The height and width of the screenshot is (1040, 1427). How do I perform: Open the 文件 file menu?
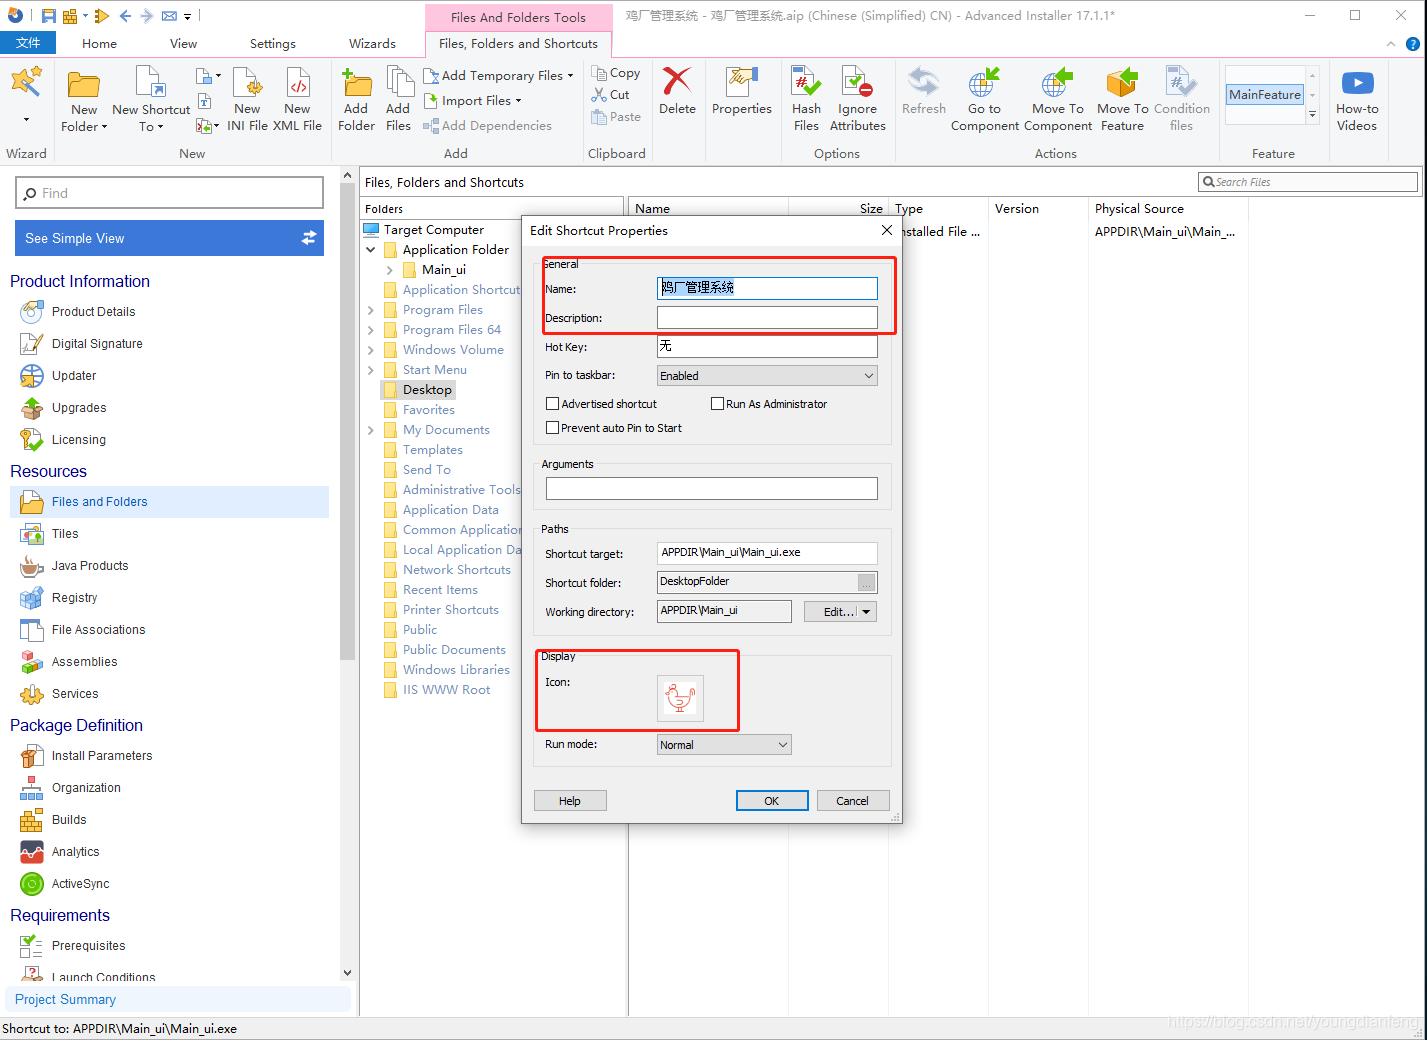tap(28, 43)
